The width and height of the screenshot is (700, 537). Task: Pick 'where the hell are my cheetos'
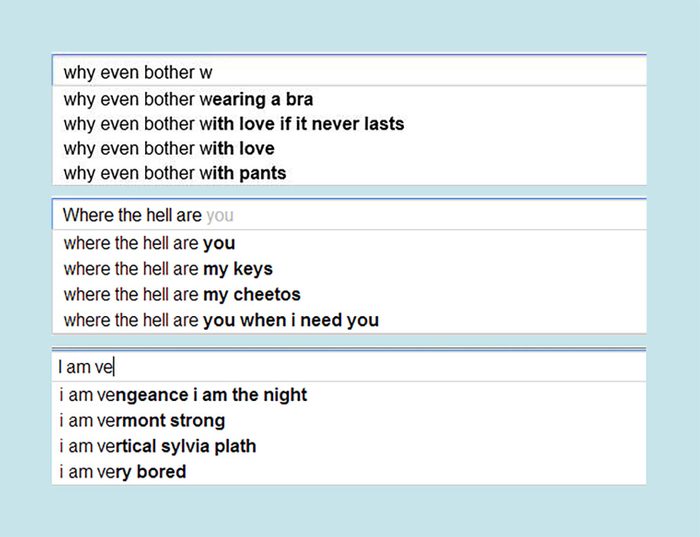(181, 295)
